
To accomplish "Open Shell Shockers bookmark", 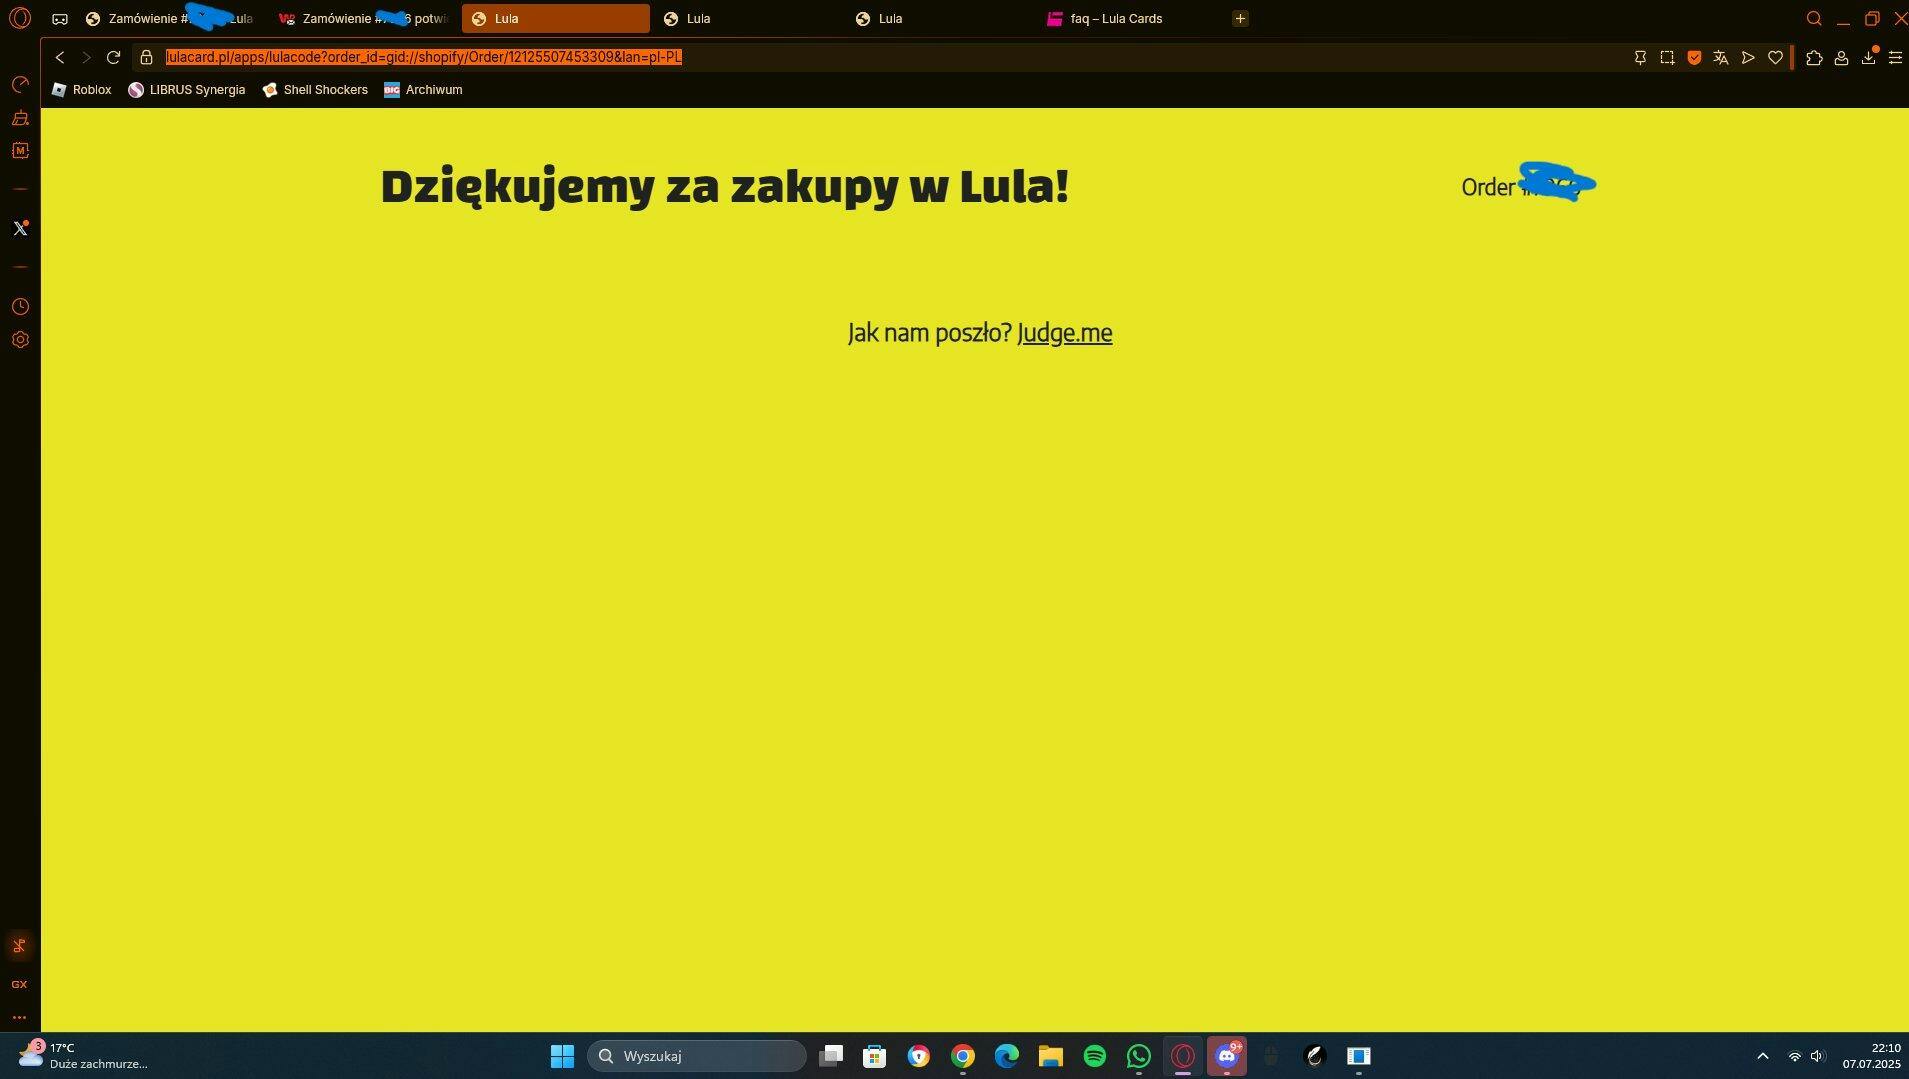I will coord(315,90).
